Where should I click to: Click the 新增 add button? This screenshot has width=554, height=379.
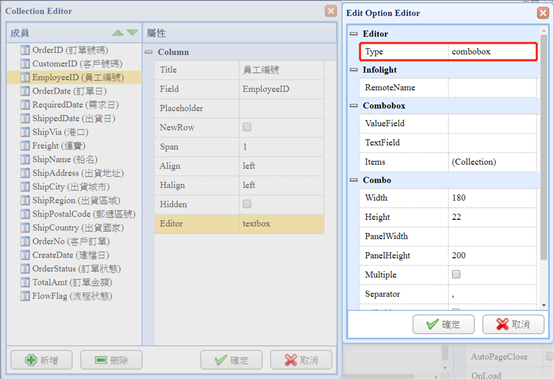(x=41, y=360)
